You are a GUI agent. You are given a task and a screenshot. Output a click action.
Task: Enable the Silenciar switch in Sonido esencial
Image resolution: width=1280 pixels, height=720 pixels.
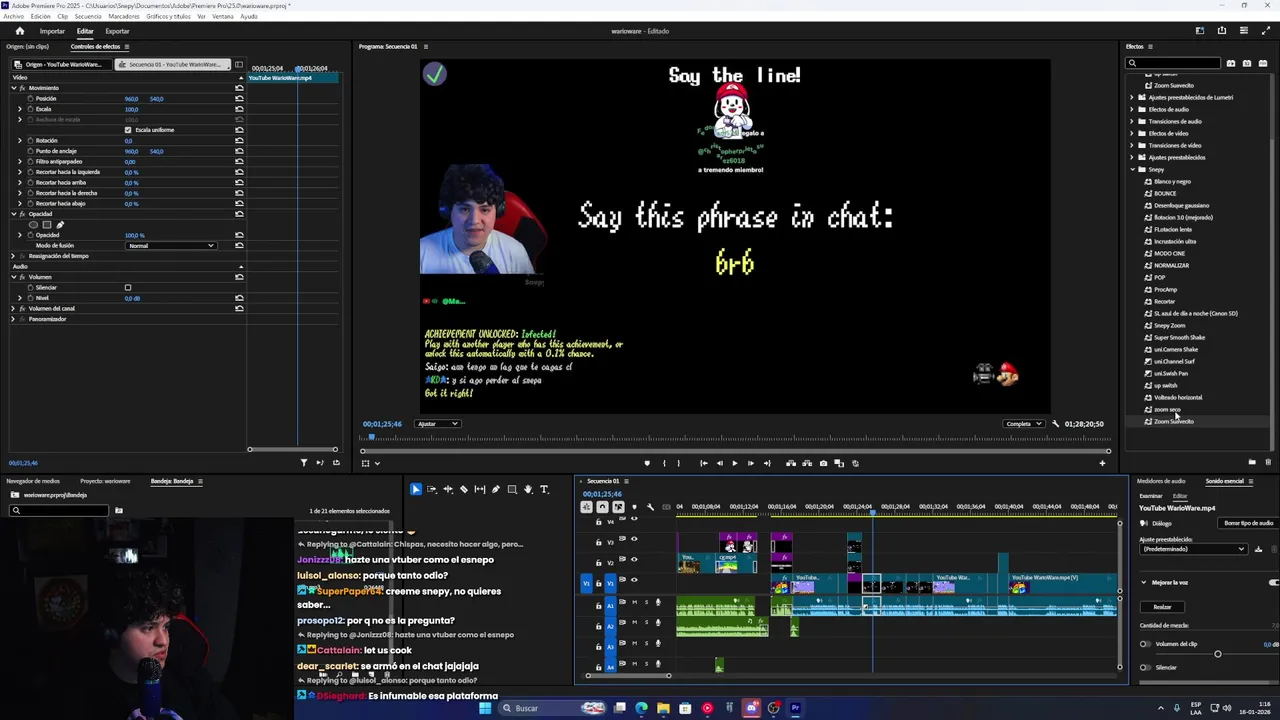(1145, 667)
